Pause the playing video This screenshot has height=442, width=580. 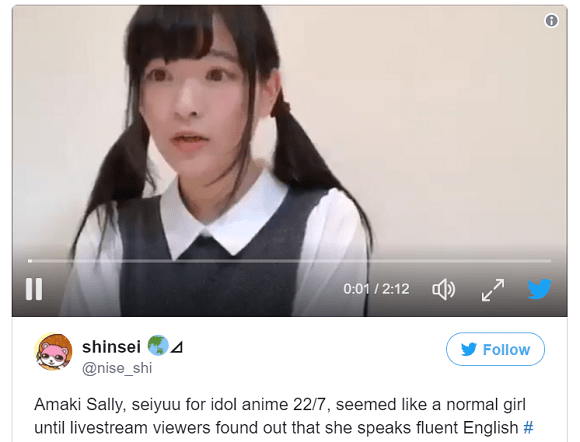coord(34,289)
